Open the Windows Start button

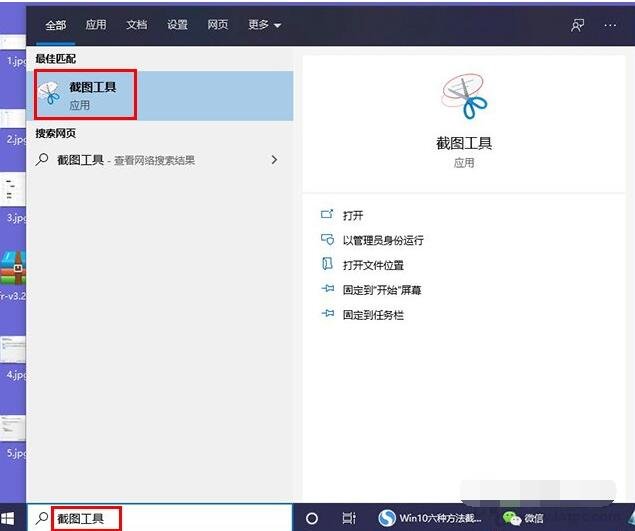(7, 518)
